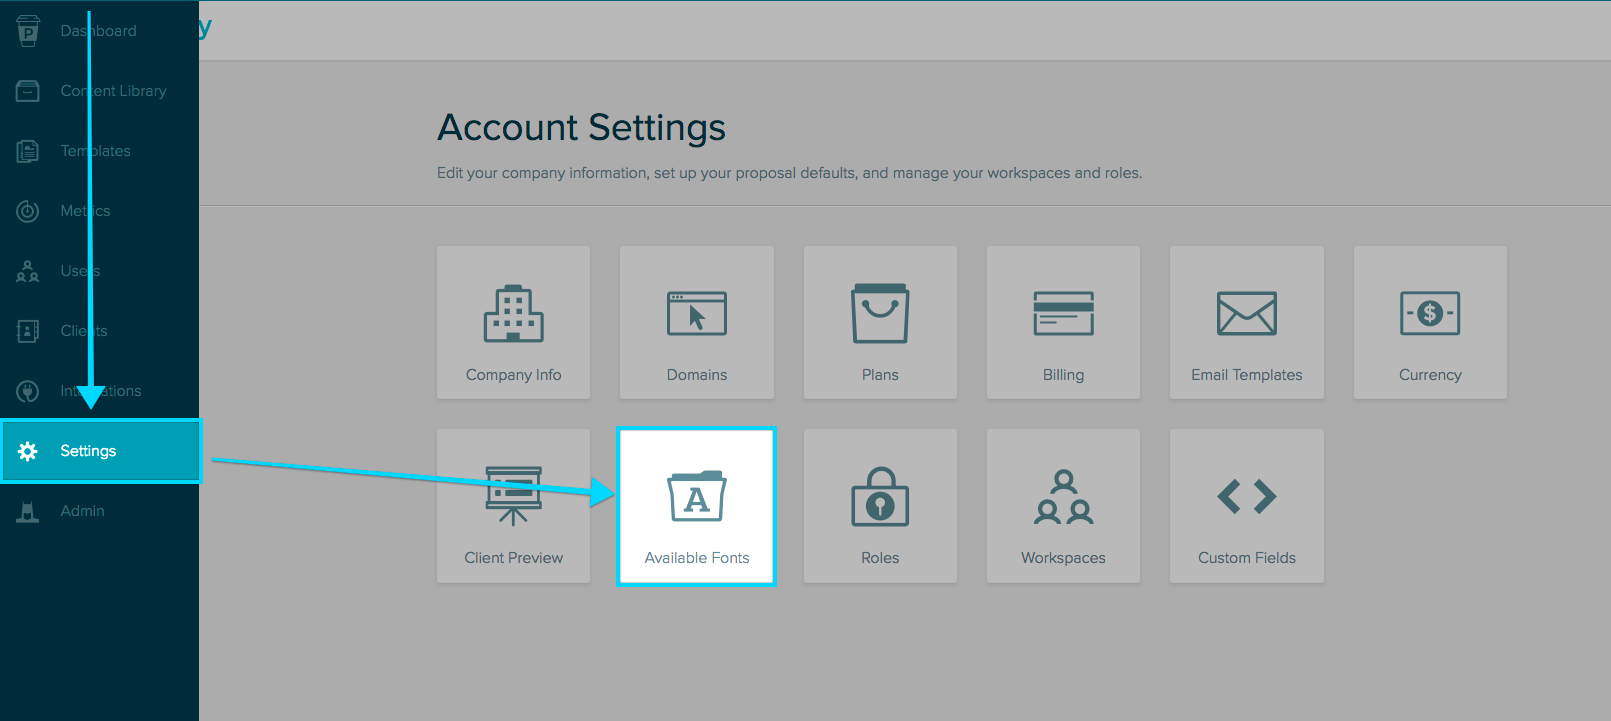Go to Integrations in the sidebar
The width and height of the screenshot is (1611, 721).
pos(100,391)
